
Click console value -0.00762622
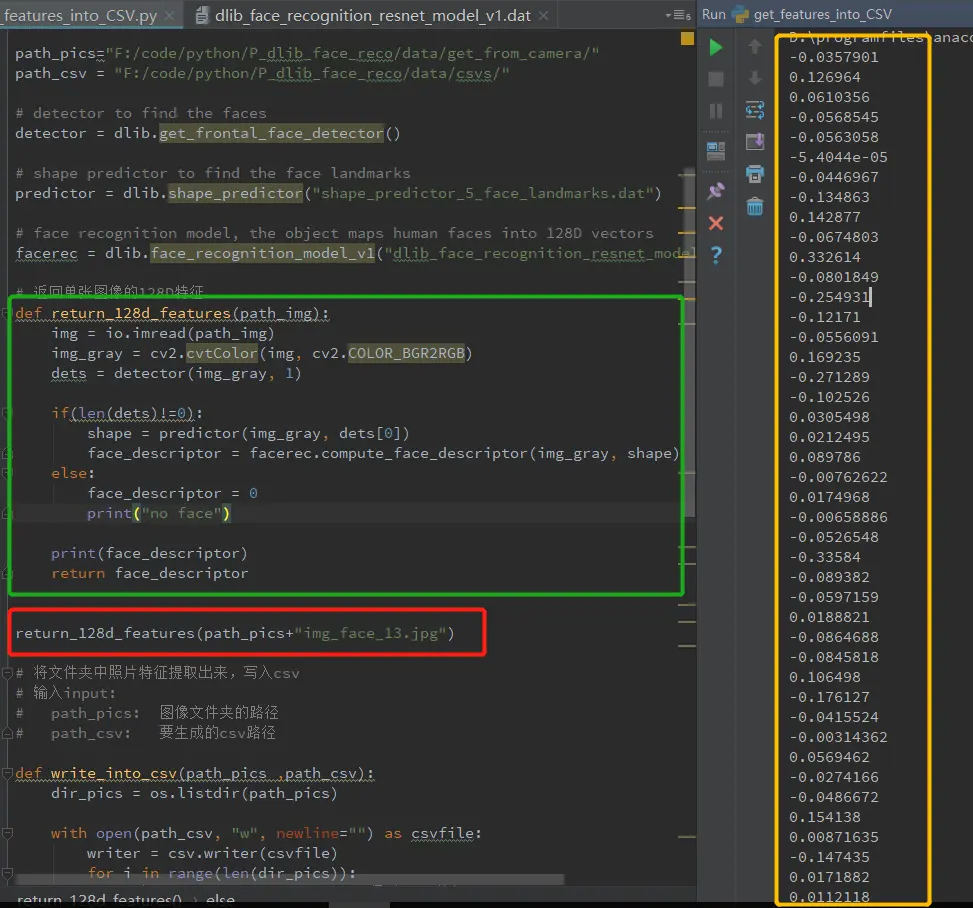pyautogui.click(x=838, y=477)
